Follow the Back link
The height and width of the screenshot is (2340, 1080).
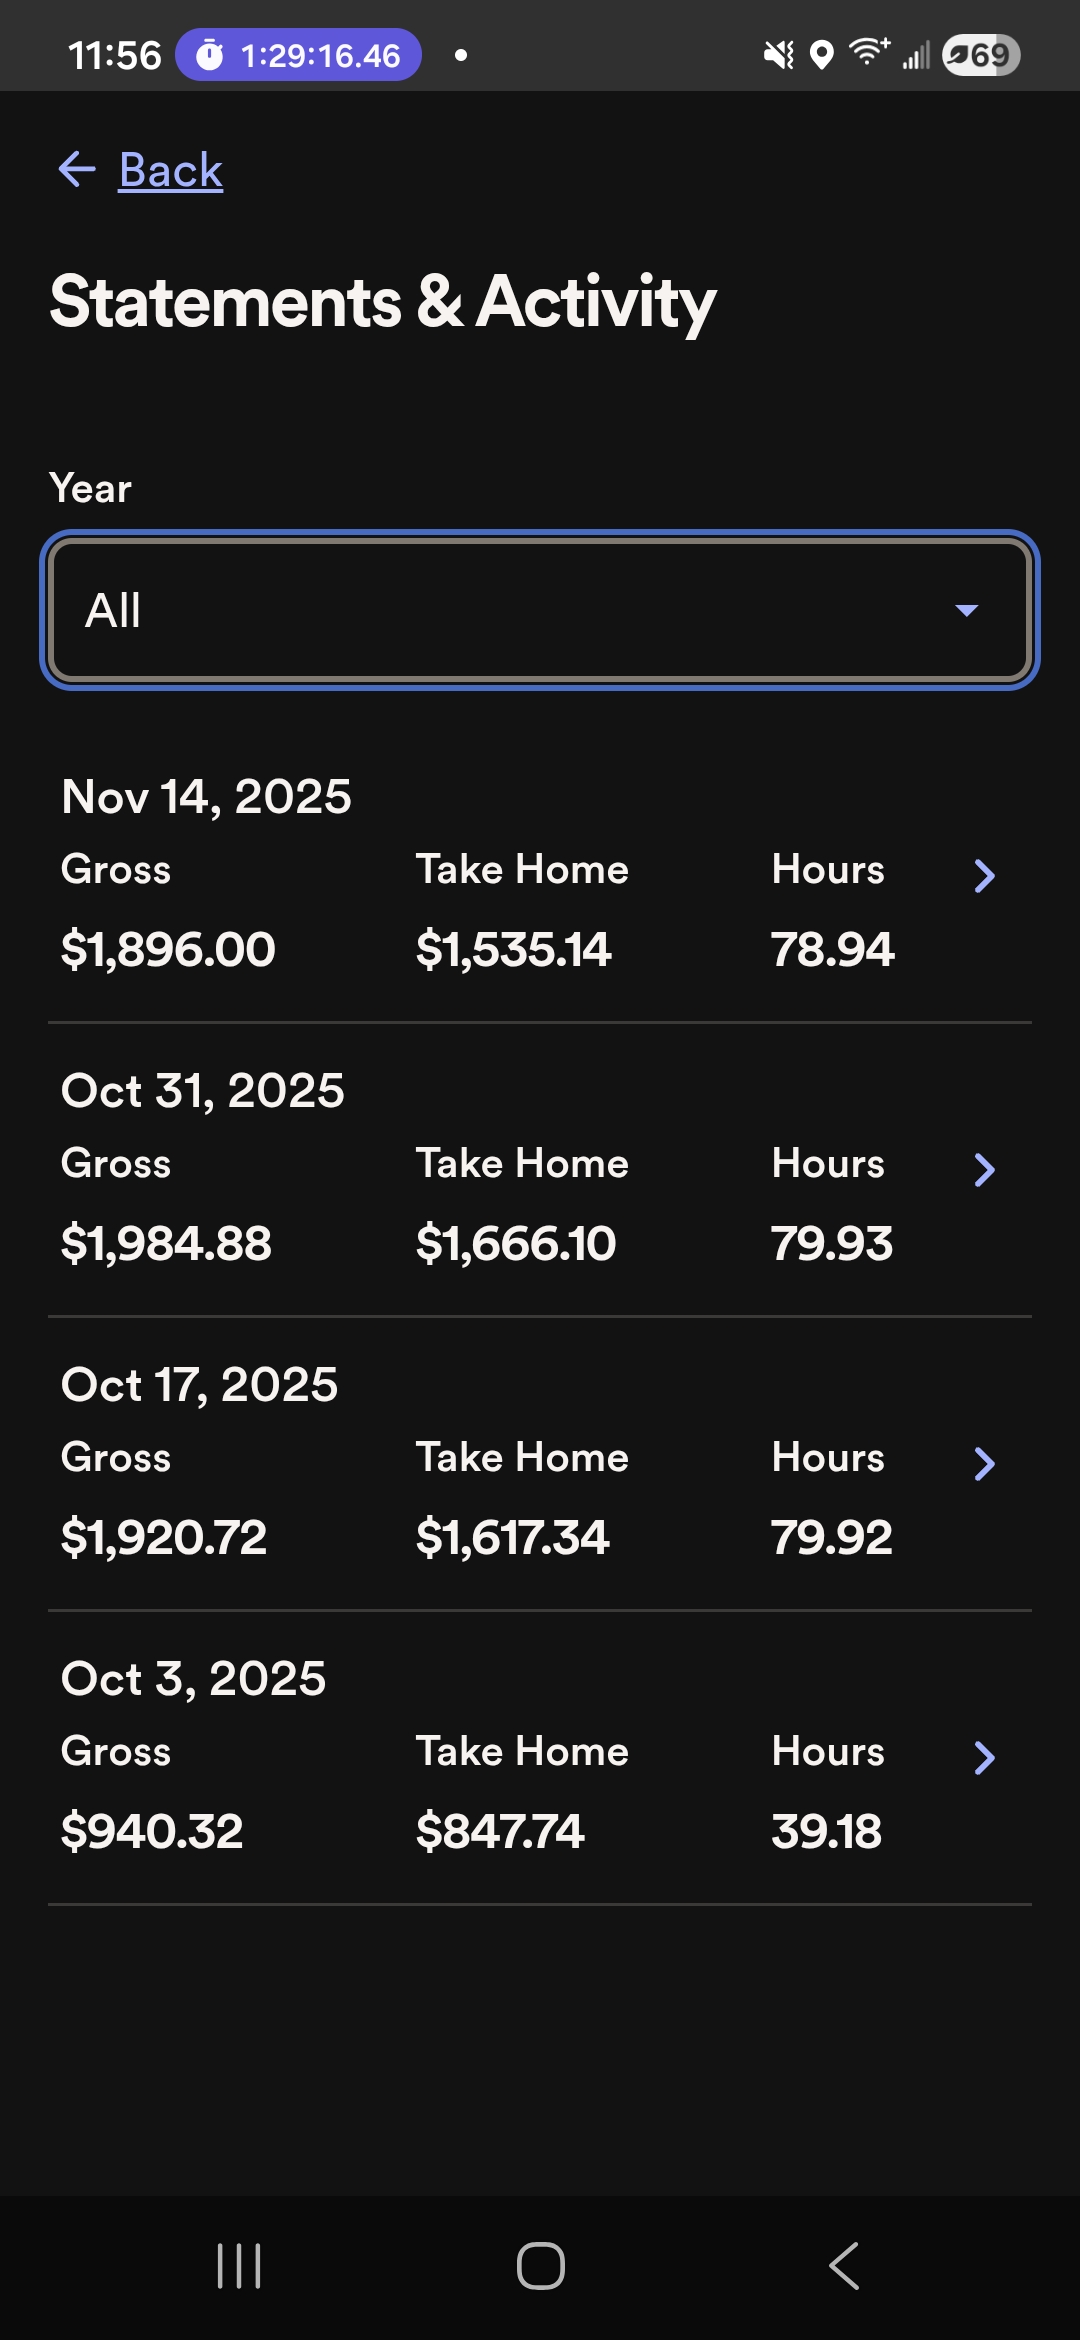coord(171,170)
